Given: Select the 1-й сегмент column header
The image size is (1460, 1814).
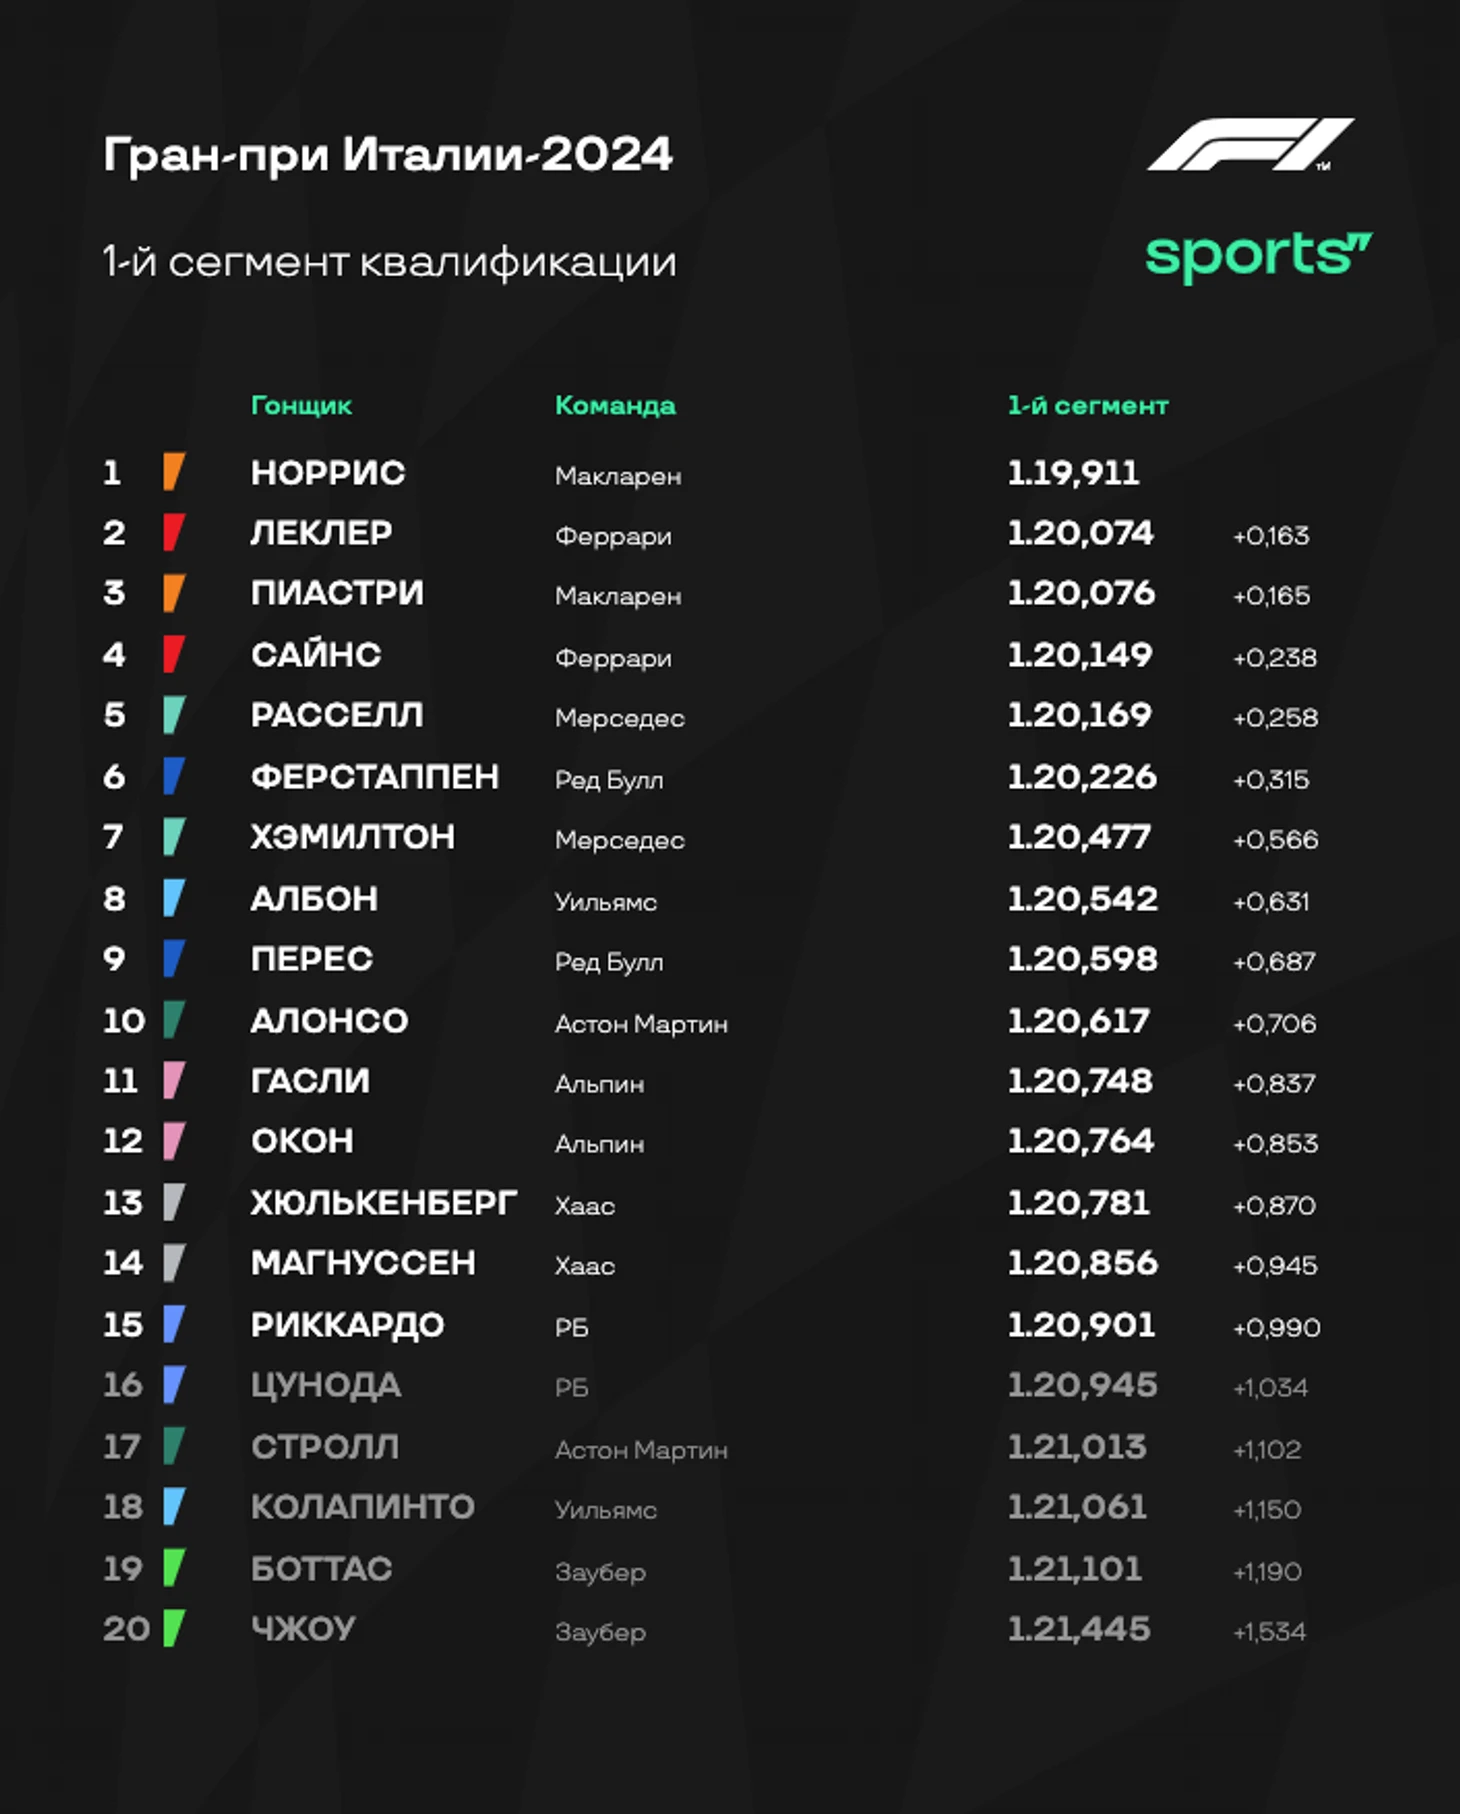Looking at the screenshot, I should (x=1088, y=405).
